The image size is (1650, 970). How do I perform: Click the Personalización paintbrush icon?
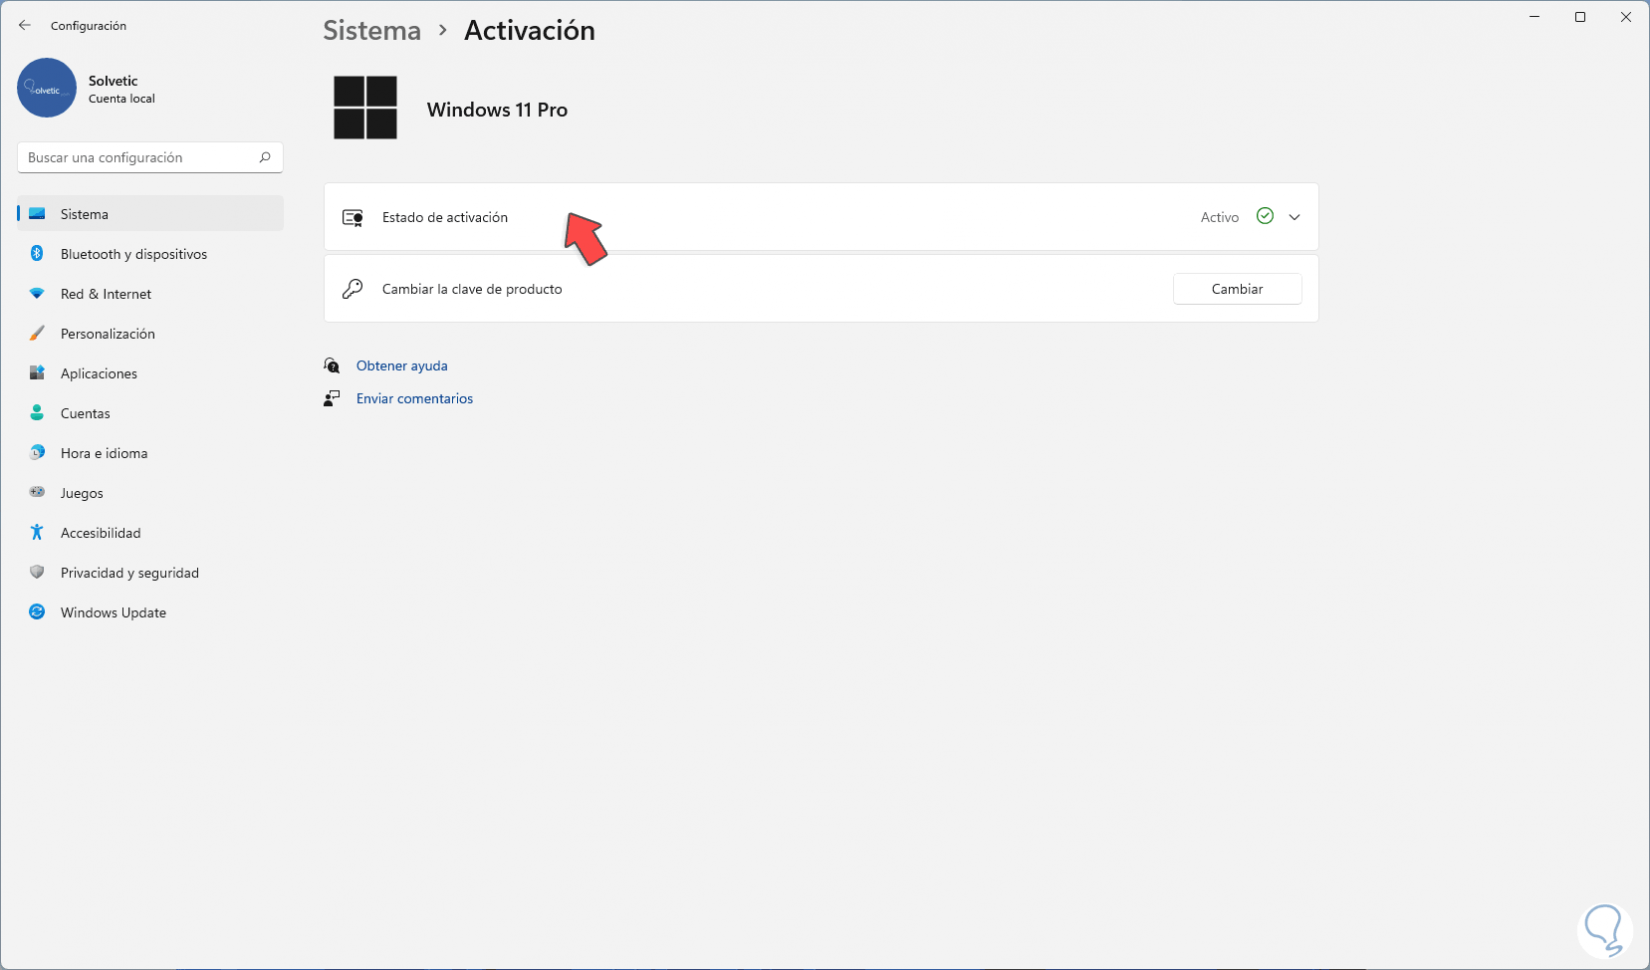[x=37, y=333]
